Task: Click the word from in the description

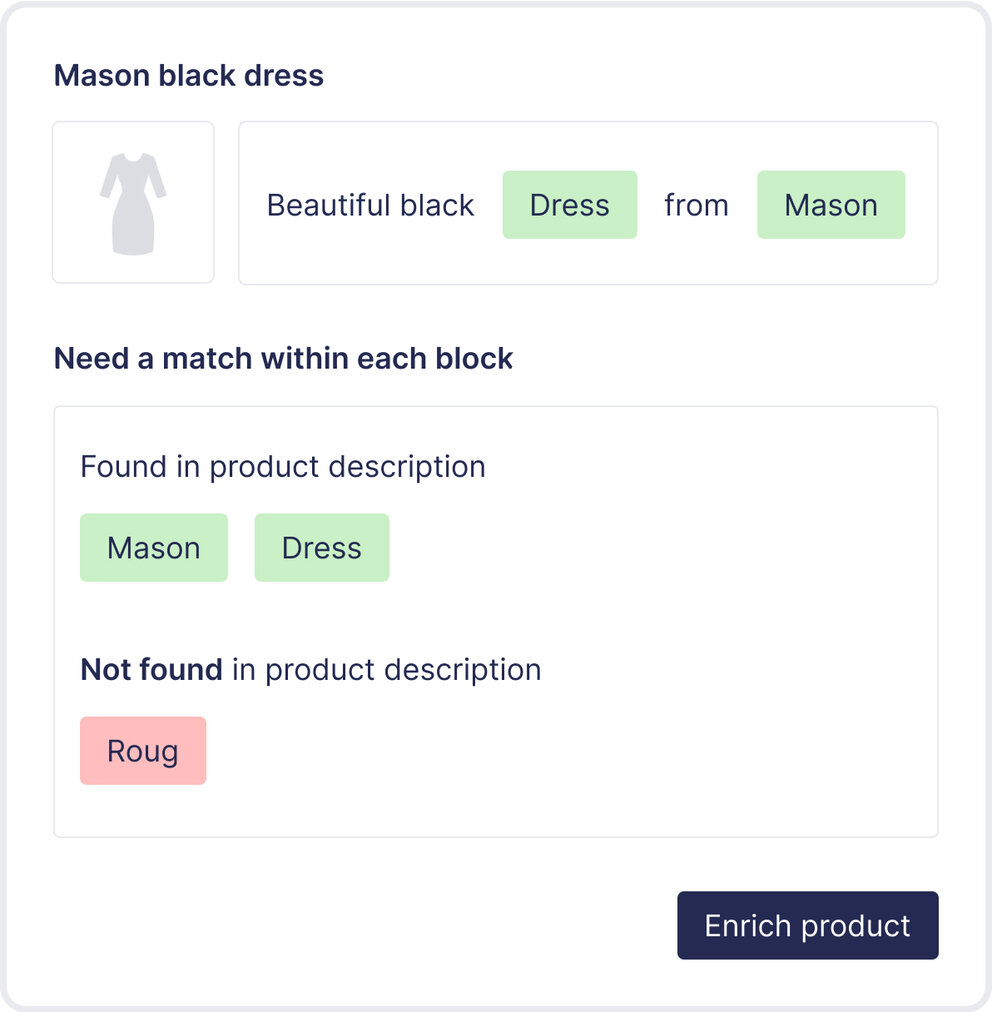Action: pos(696,204)
